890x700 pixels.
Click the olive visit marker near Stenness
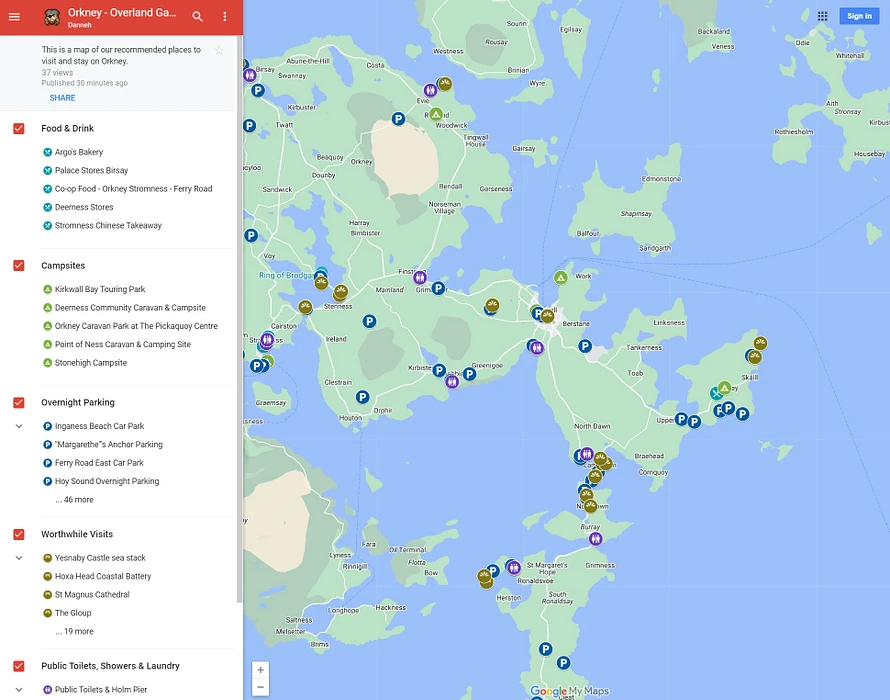point(341,292)
